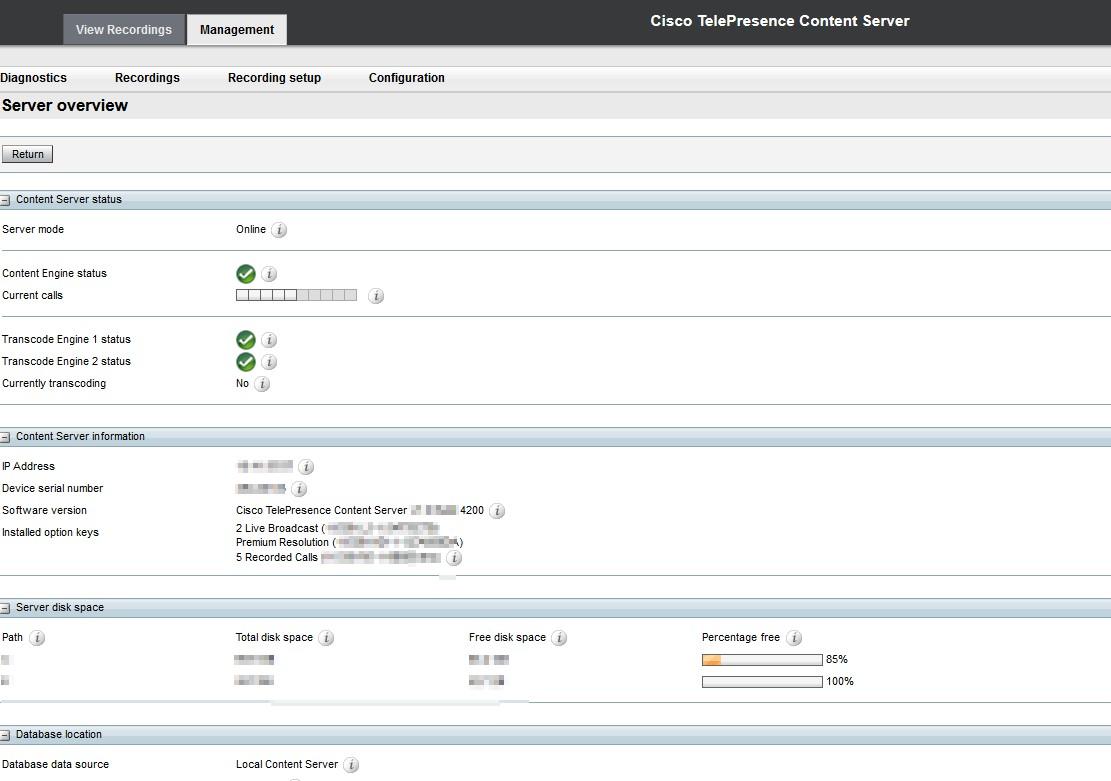Open the Configuration menu
Viewport: 1111px width, 781px height.
(407, 78)
